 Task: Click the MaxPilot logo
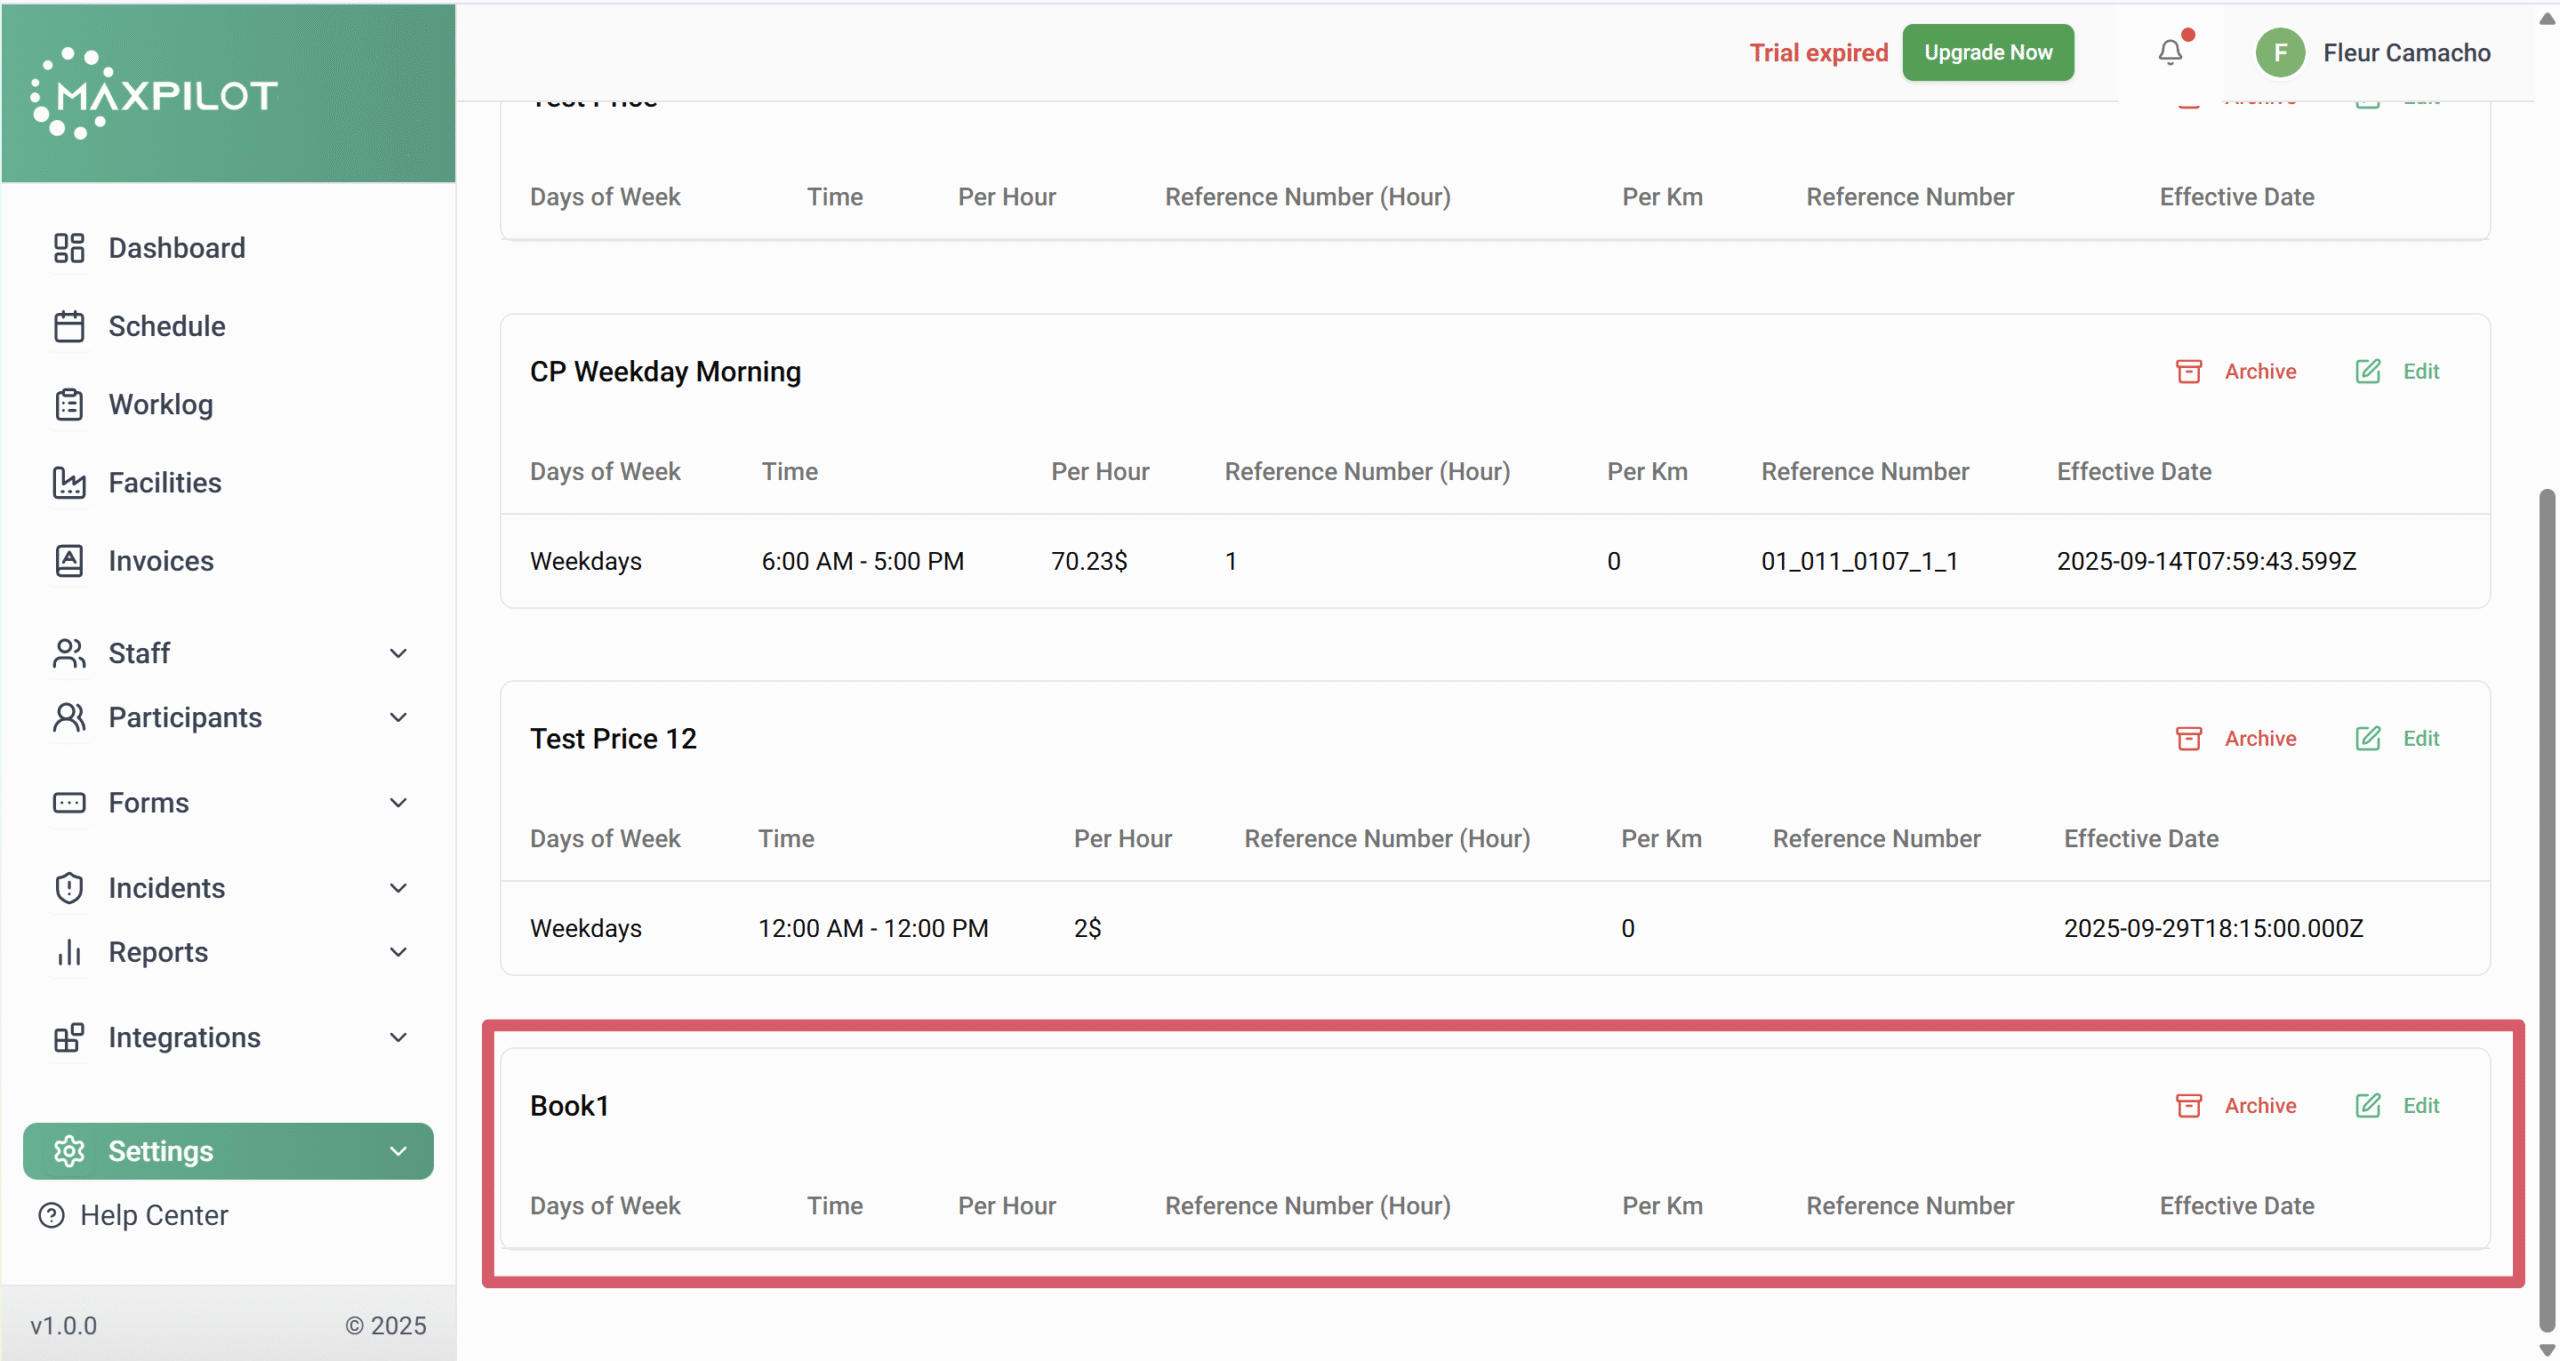(x=155, y=94)
